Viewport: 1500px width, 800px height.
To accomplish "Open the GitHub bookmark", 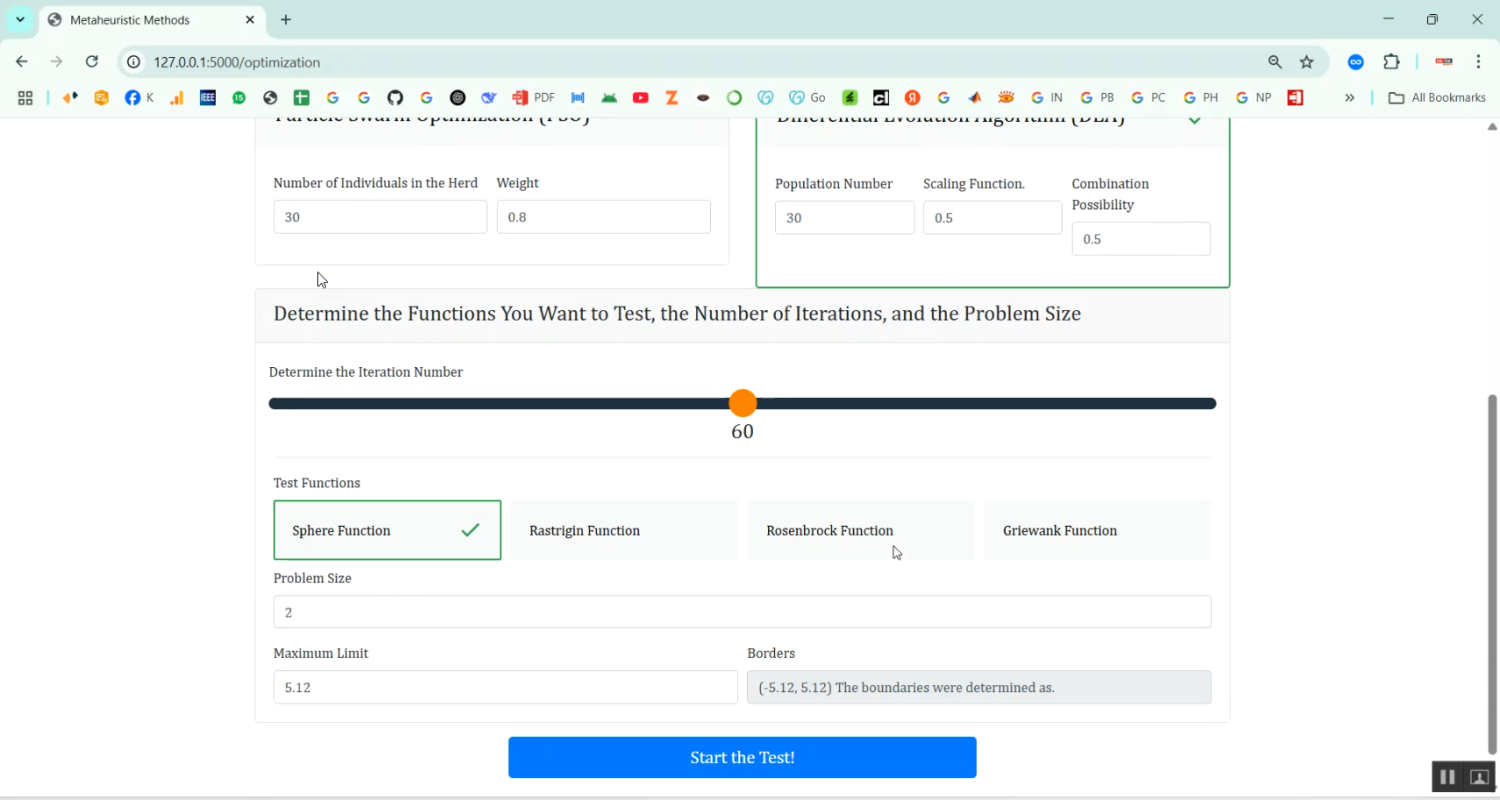I will [x=395, y=98].
